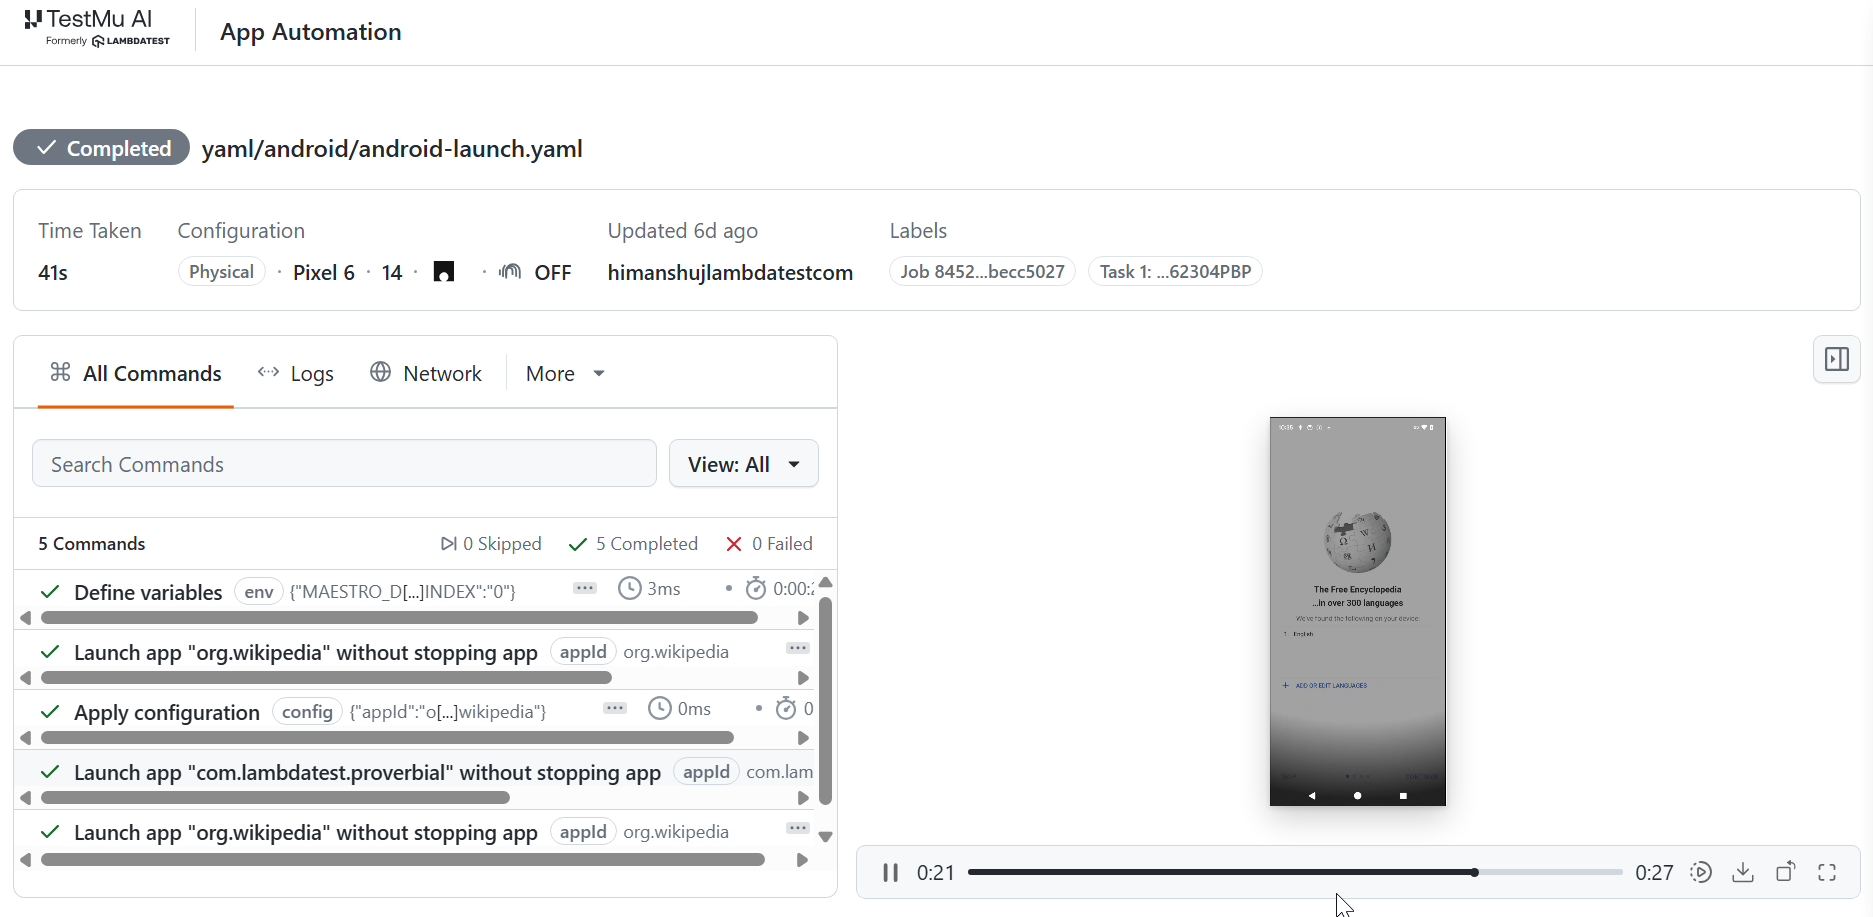
Task: Click the Task 1: ...62304PBP label
Action: pyautogui.click(x=1175, y=272)
